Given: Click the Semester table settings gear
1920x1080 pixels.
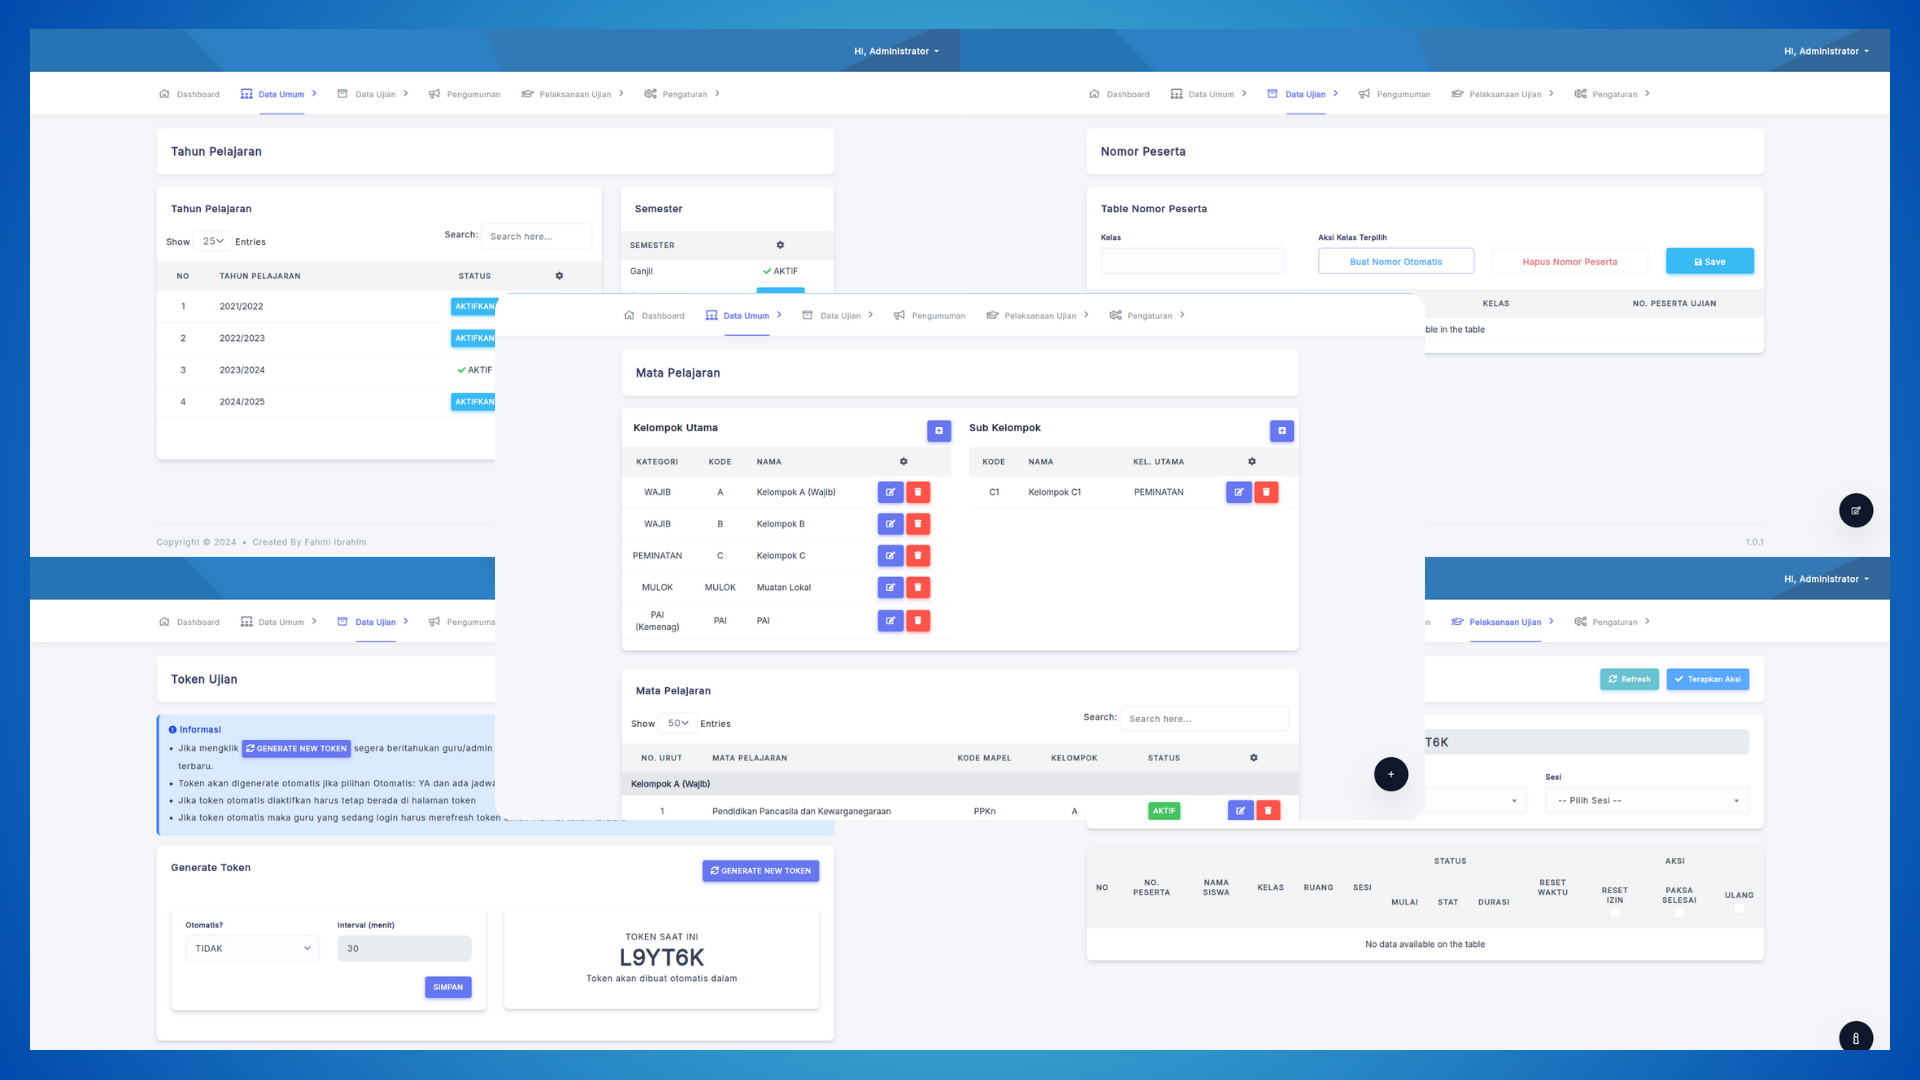Looking at the screenshot, I should coord(780,245).
